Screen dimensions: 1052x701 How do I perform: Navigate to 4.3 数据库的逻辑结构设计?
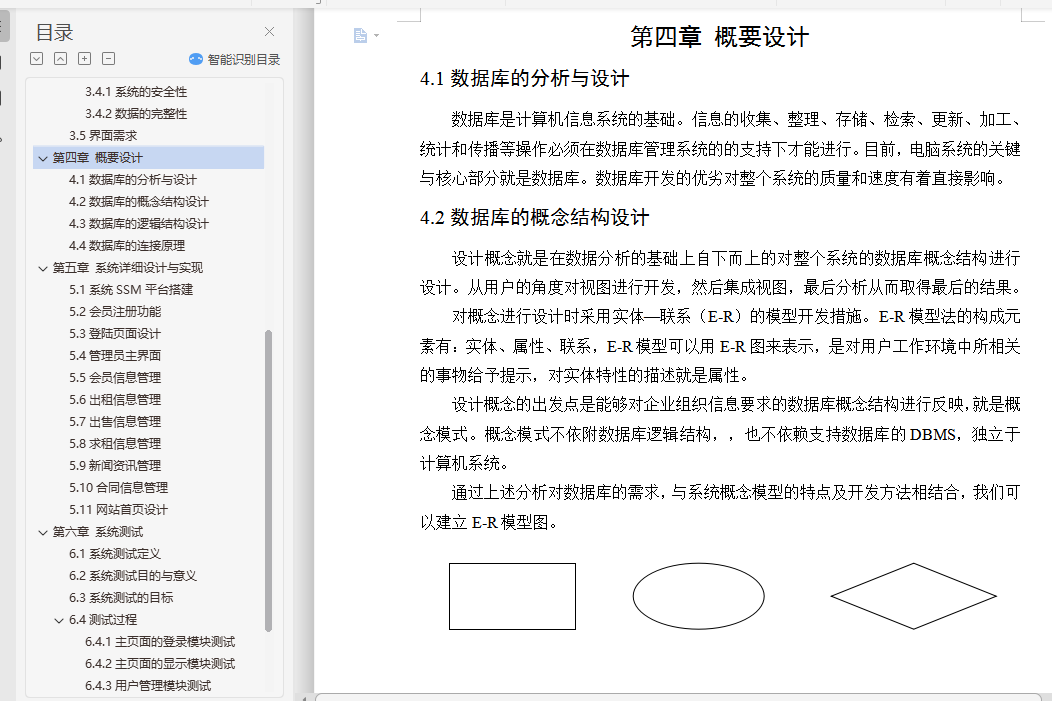click(x=139, y=223)
